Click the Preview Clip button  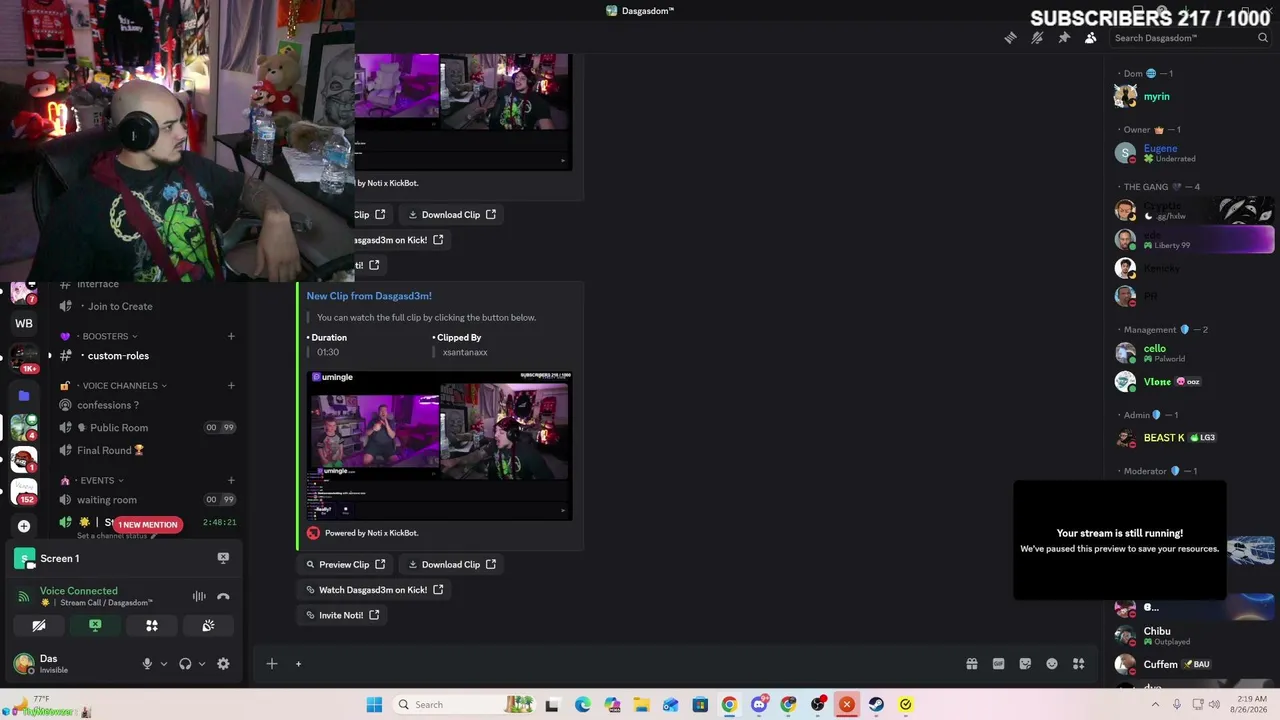(346, 564)
